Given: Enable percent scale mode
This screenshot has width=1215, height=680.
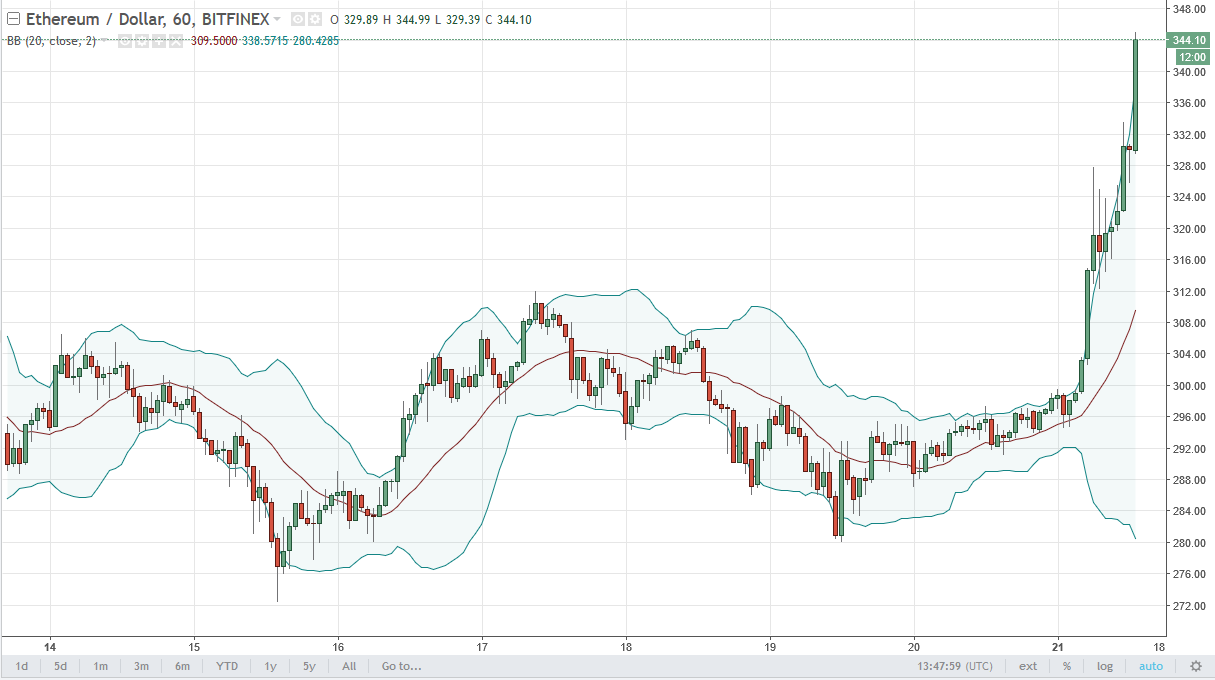Looking at the screenshot, I should 1067,666.
